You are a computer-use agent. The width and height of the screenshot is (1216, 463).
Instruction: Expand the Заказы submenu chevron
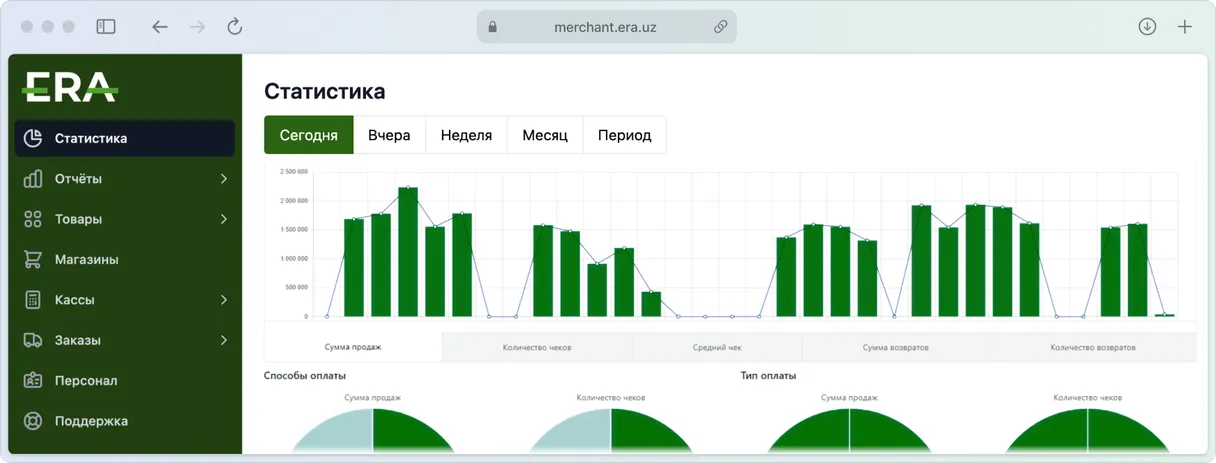(224, 340)
